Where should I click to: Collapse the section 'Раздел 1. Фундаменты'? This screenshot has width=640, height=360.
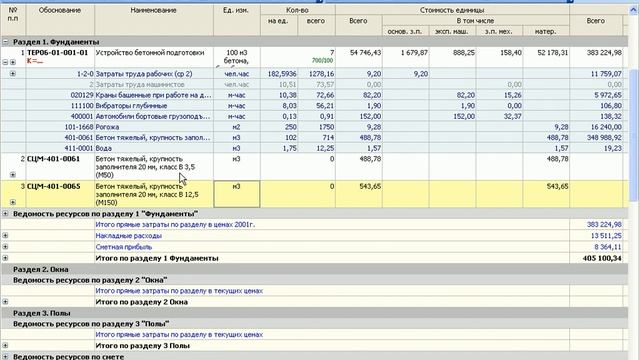click(5, 42)
